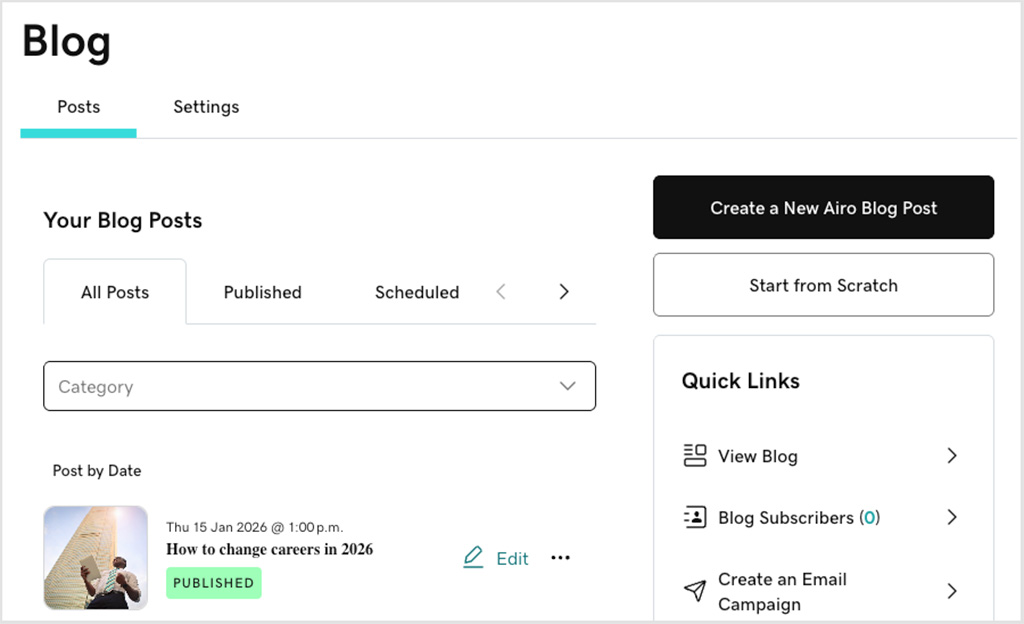Screen dimensions: 1024x624
Task: Click the Create a New Airo Blog Post button
Action: 823,207
